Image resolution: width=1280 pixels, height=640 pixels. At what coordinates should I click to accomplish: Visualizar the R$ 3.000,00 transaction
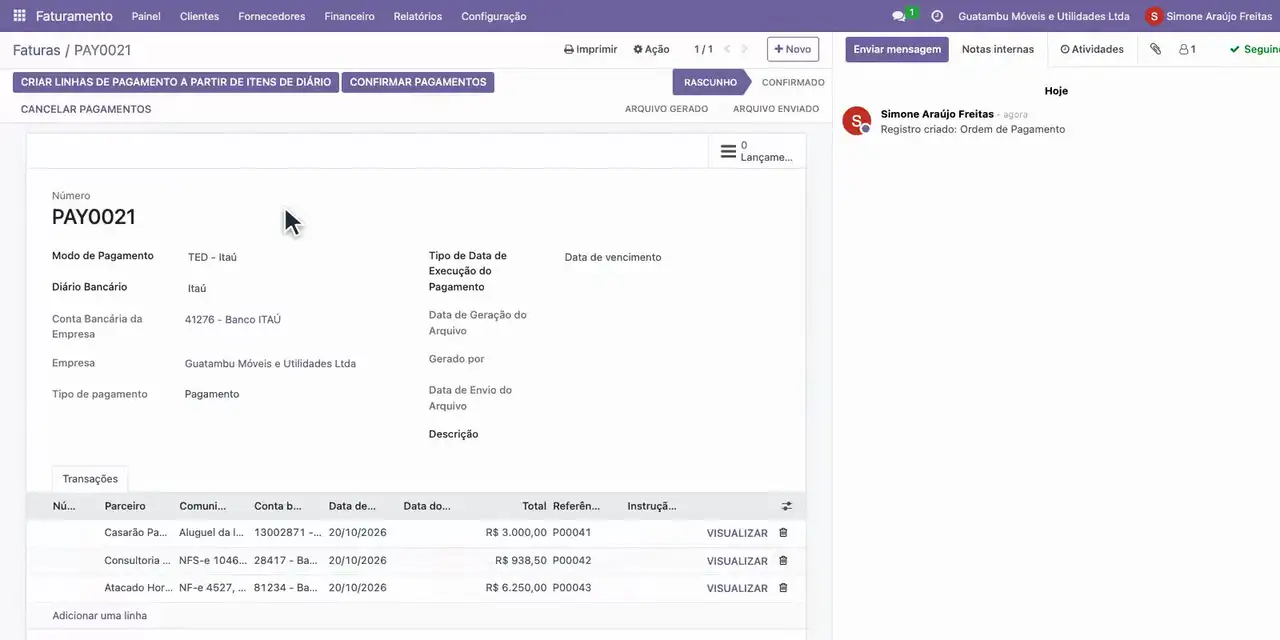tap(737, 534)
